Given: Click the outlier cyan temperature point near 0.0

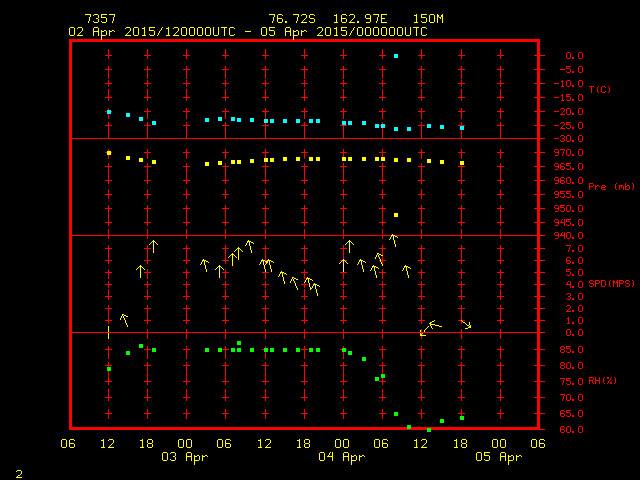Looking at the screenshot, I should click(396, 56).
